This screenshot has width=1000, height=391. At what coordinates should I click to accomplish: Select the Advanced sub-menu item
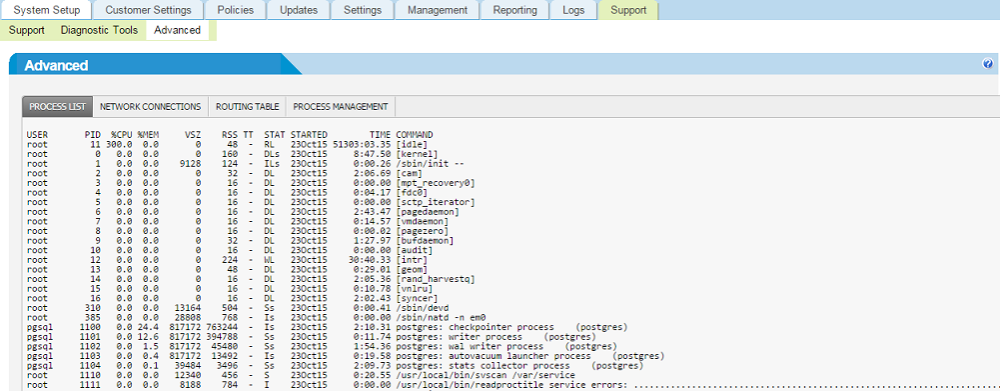(177, 30)
